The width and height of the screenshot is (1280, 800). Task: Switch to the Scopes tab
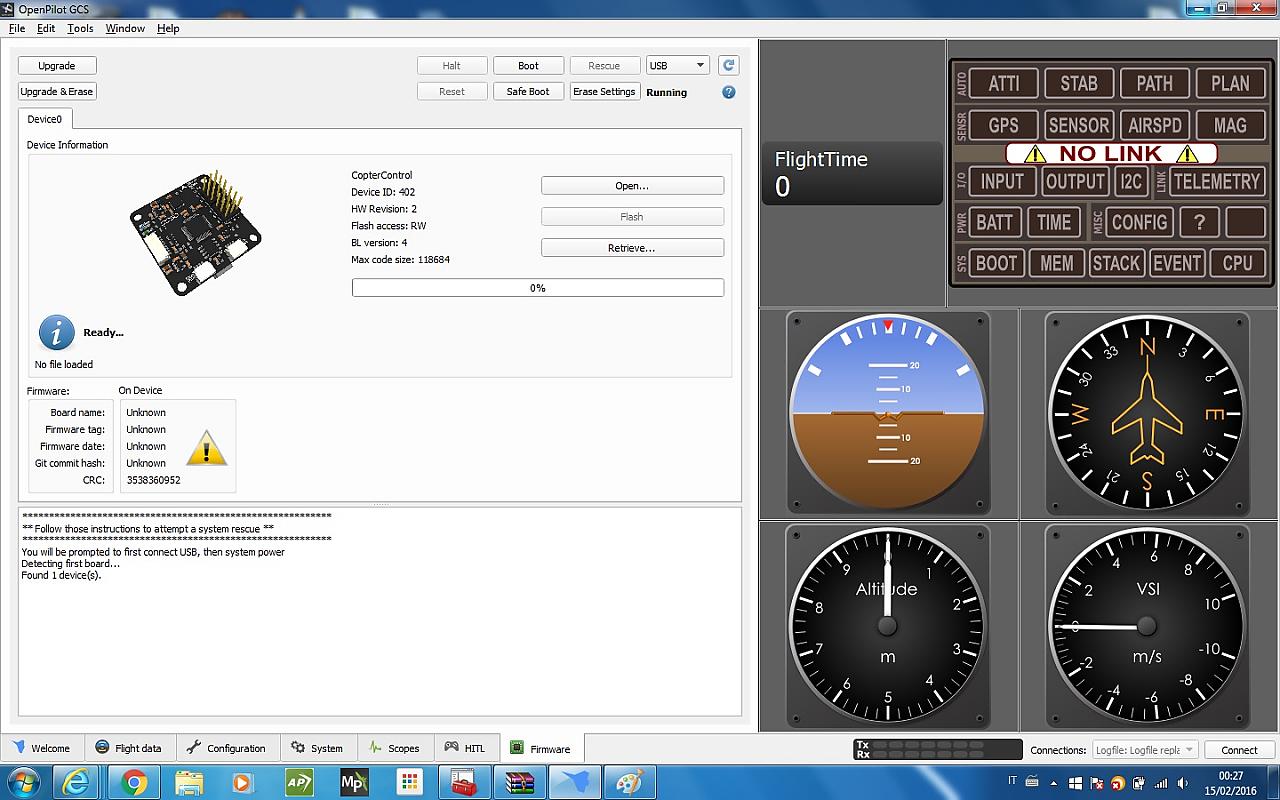(395, 748)
